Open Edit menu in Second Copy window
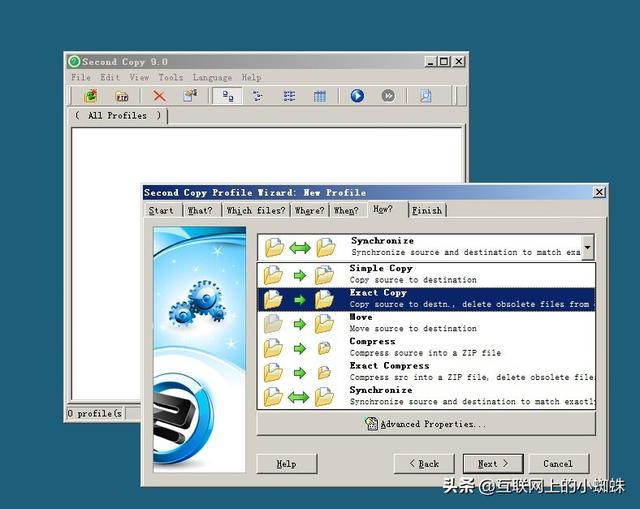Screen dimensions: 640x509 (x=110, y=77)
